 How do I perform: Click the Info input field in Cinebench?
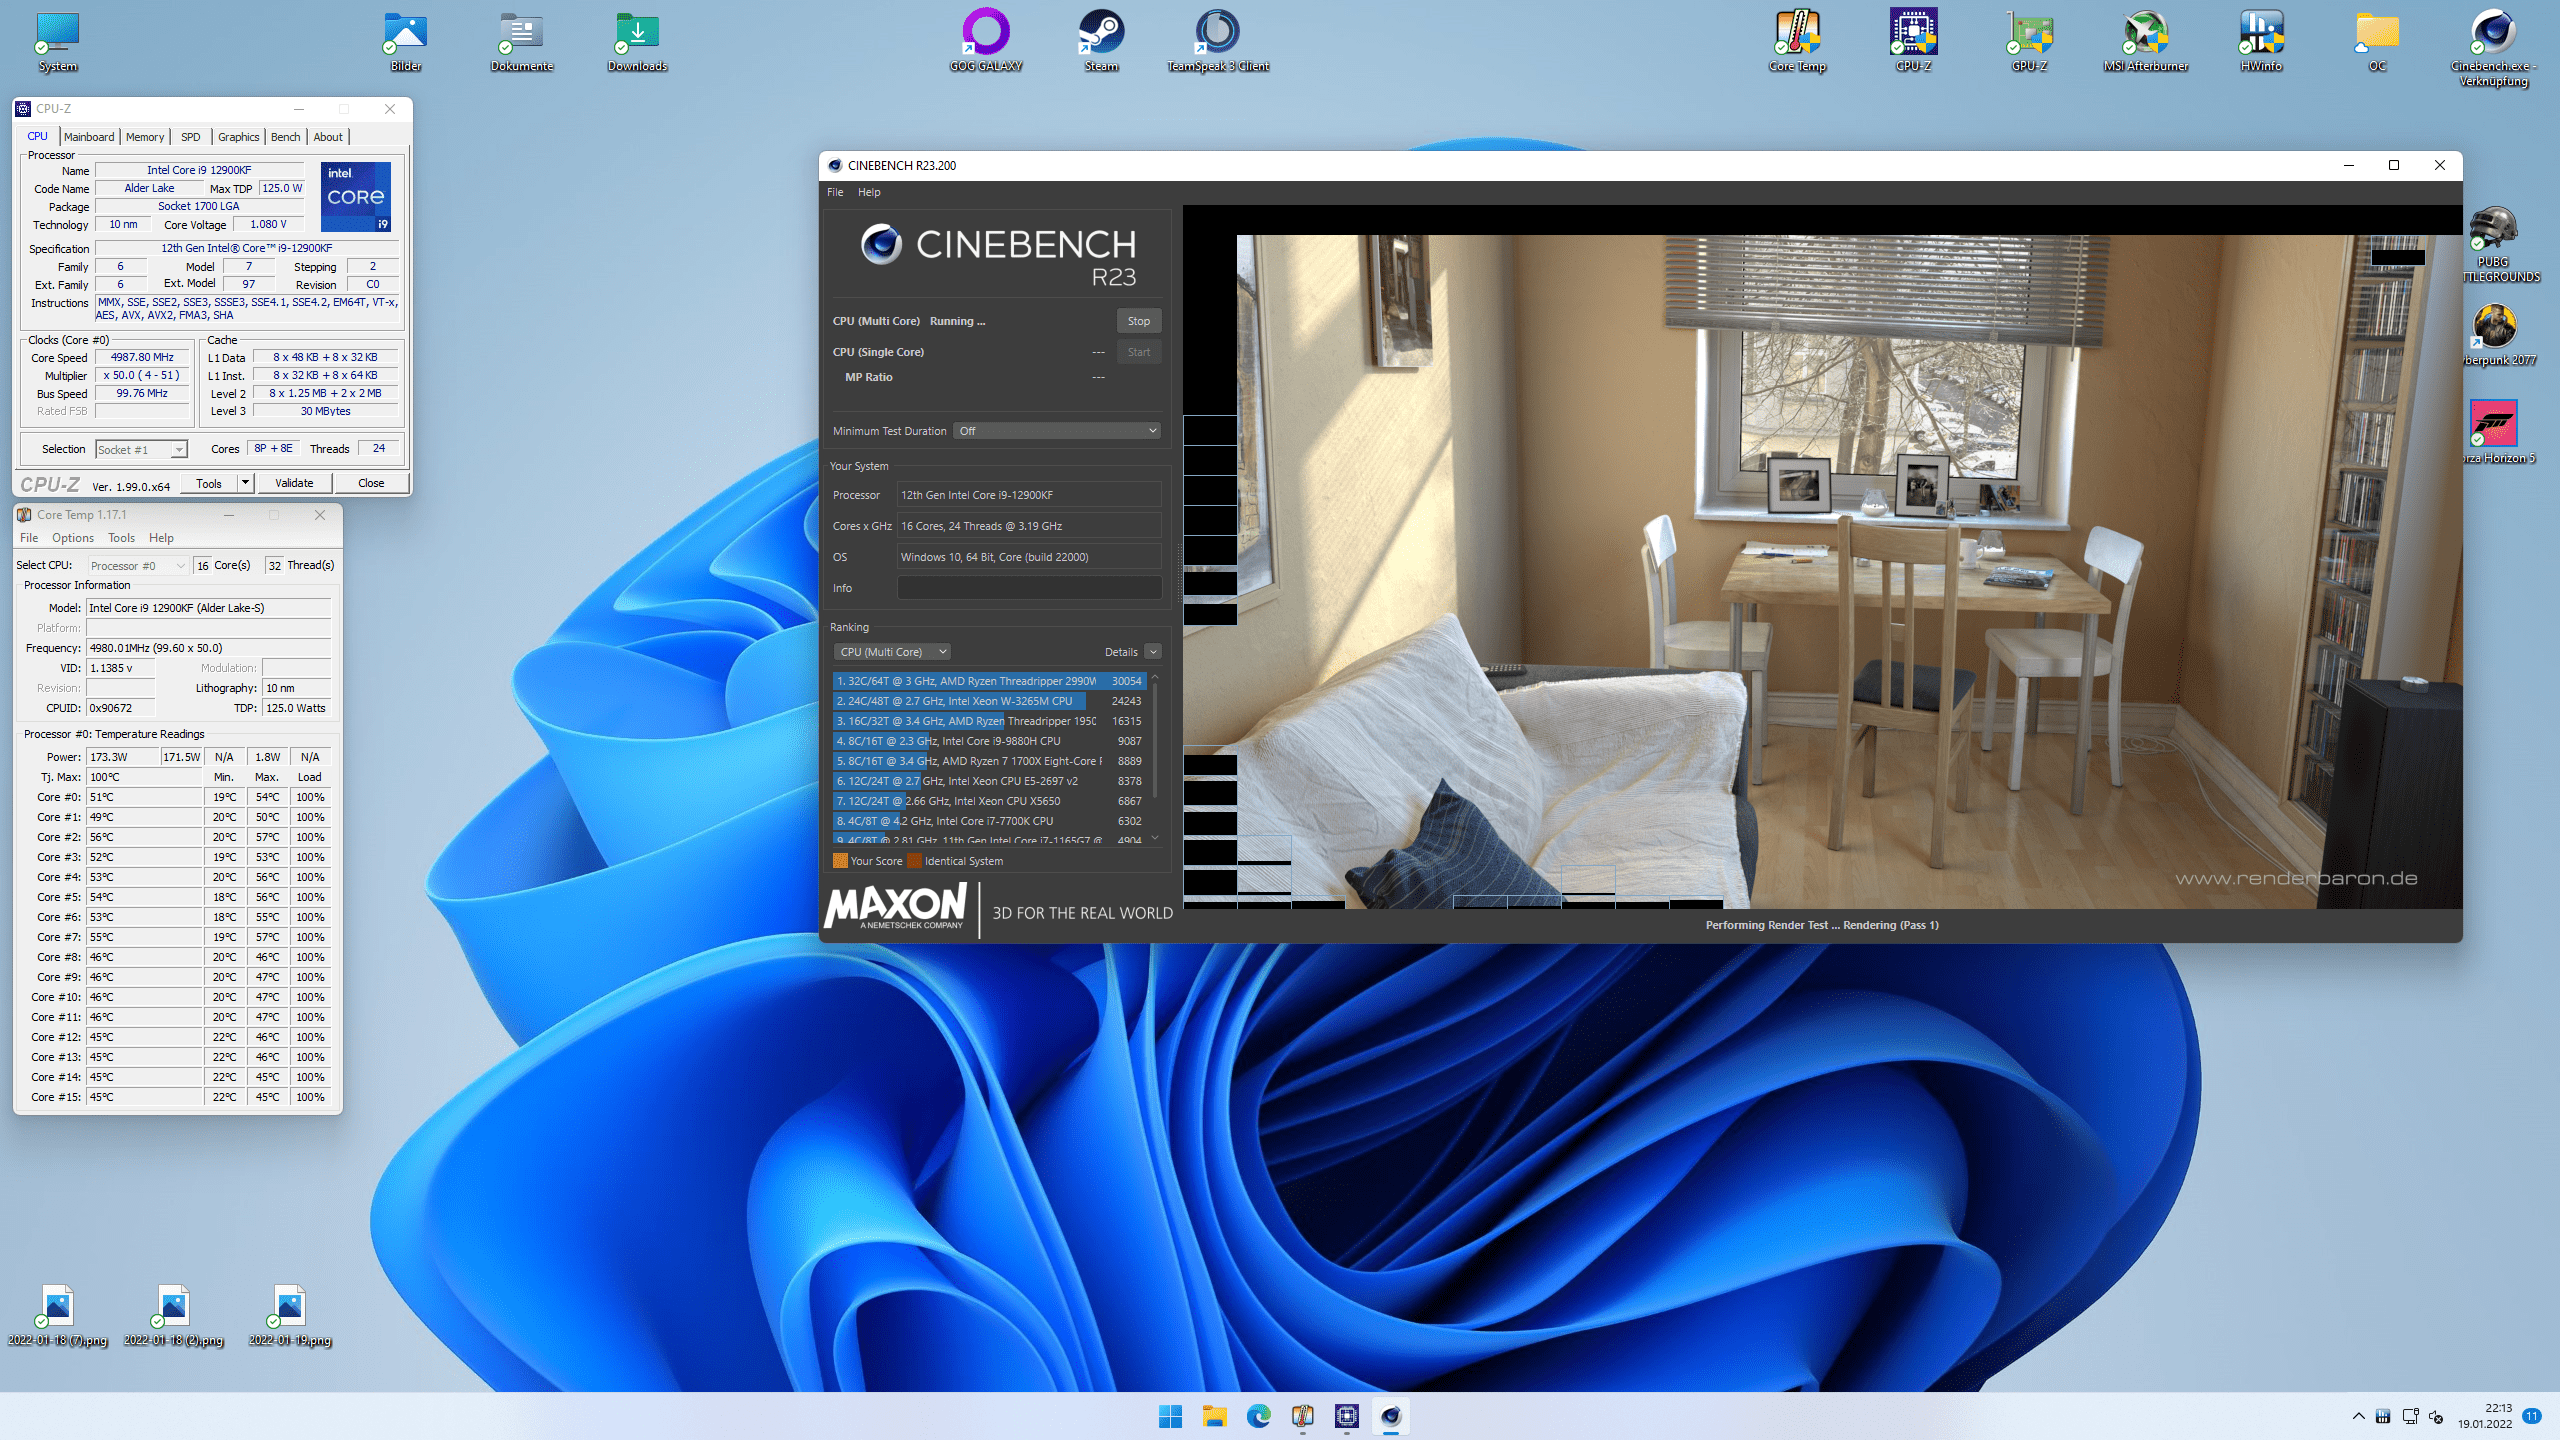[1029, 588]
